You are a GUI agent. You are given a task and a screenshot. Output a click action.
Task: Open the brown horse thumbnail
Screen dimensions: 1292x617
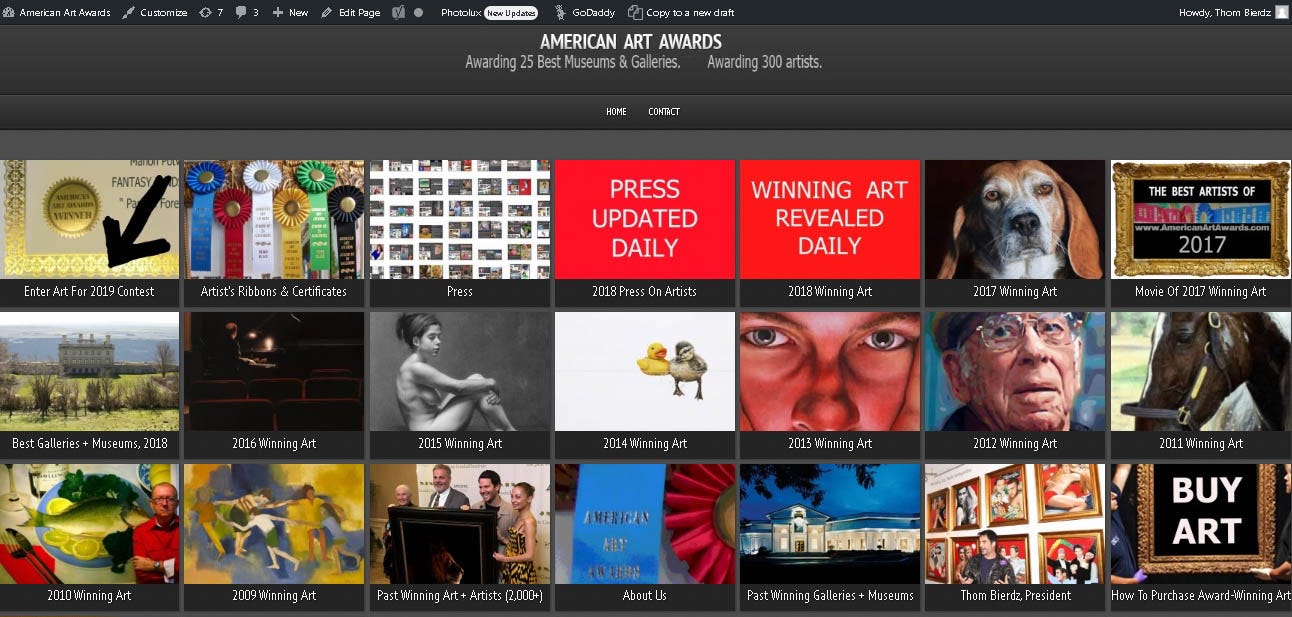(x=1201, y=371)
